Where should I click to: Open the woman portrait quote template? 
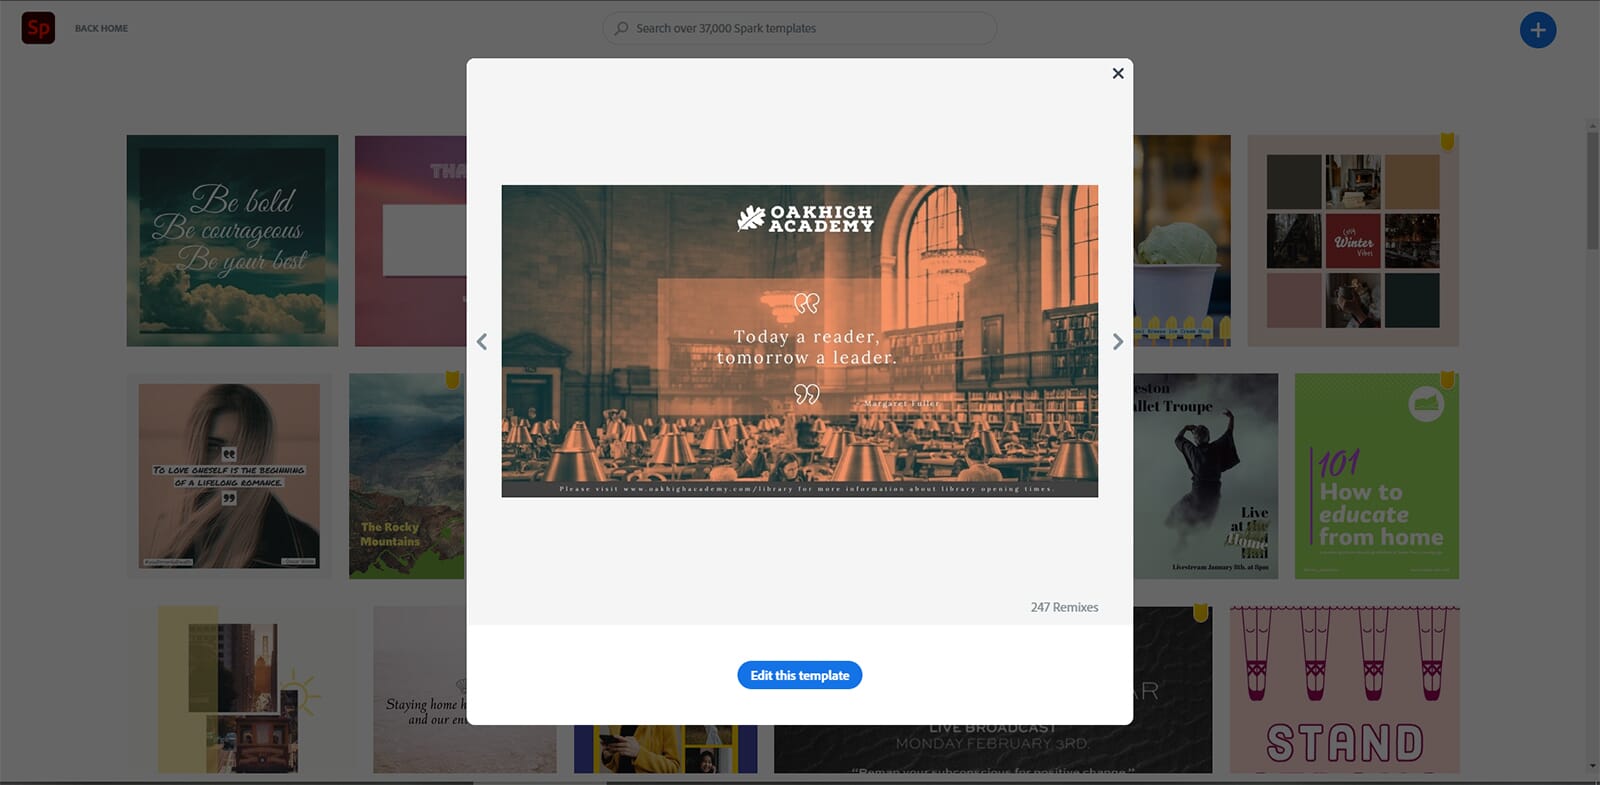click(229, 476)
